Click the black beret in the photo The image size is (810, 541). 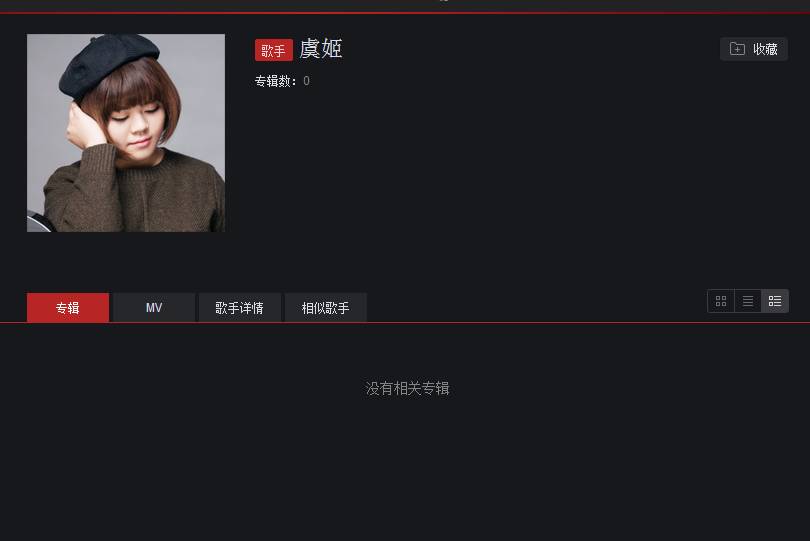pos(106,65)
